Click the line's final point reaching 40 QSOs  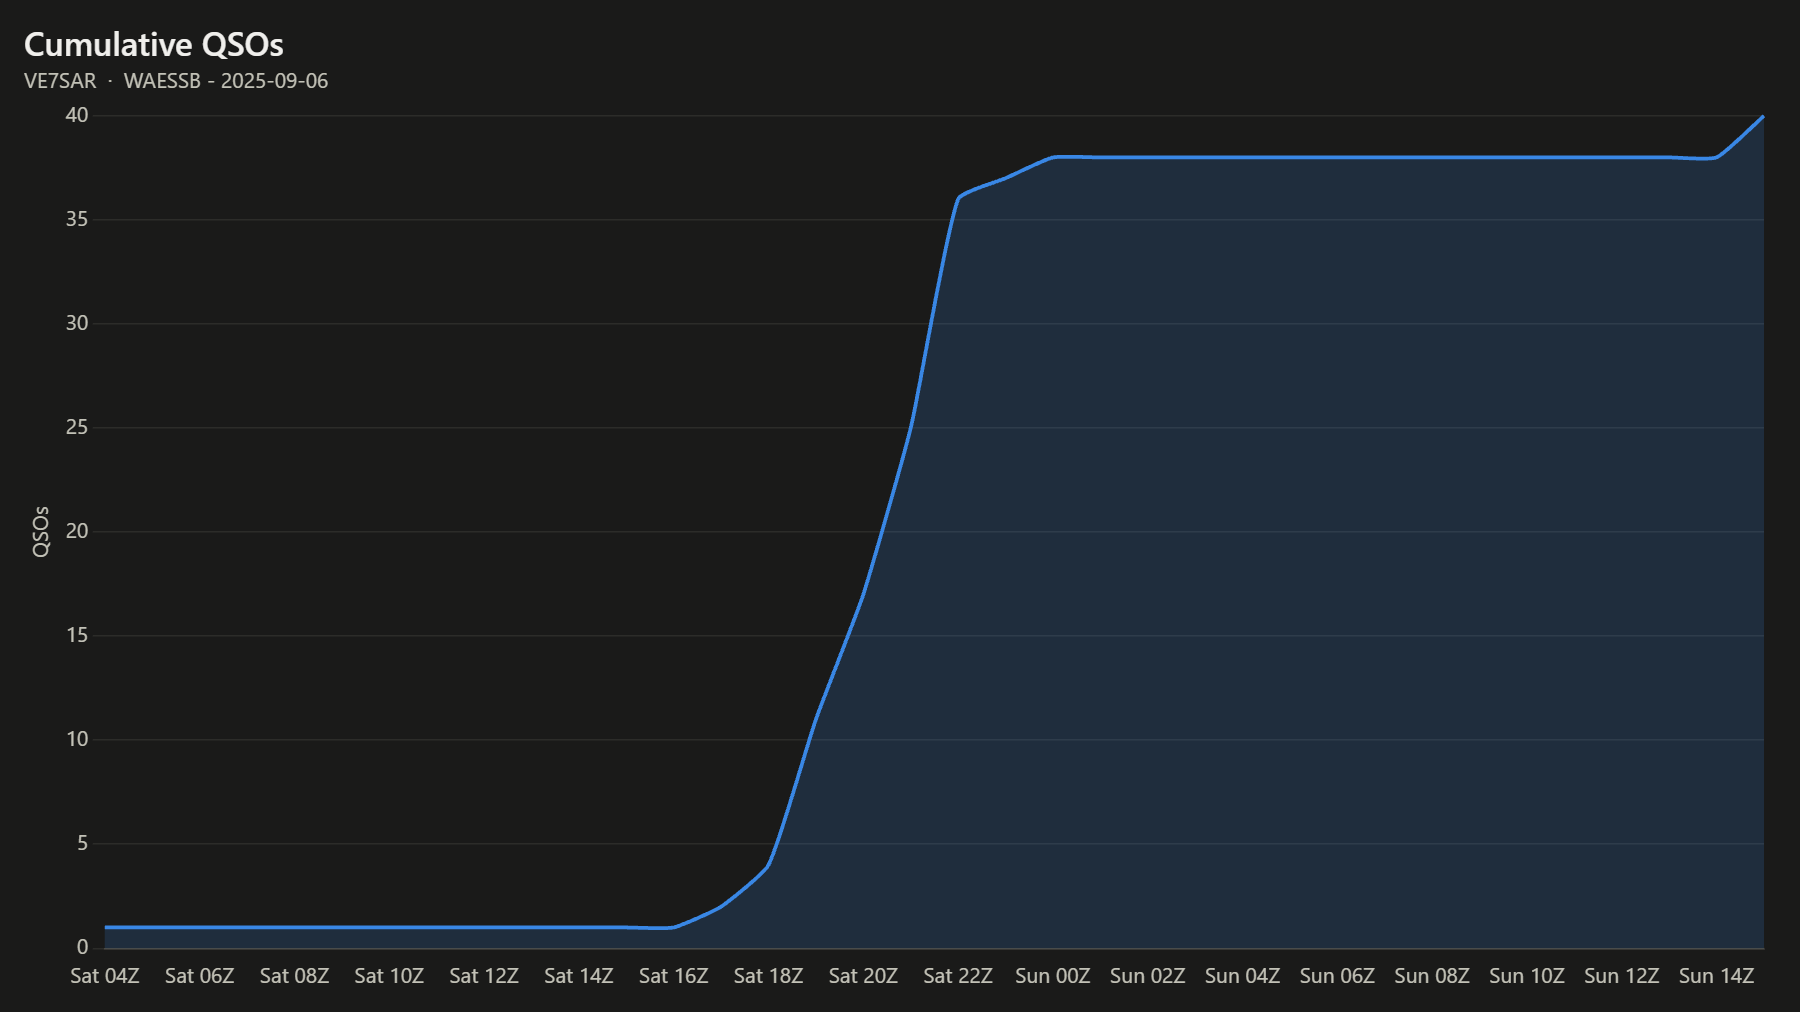tap(1763, 117)
